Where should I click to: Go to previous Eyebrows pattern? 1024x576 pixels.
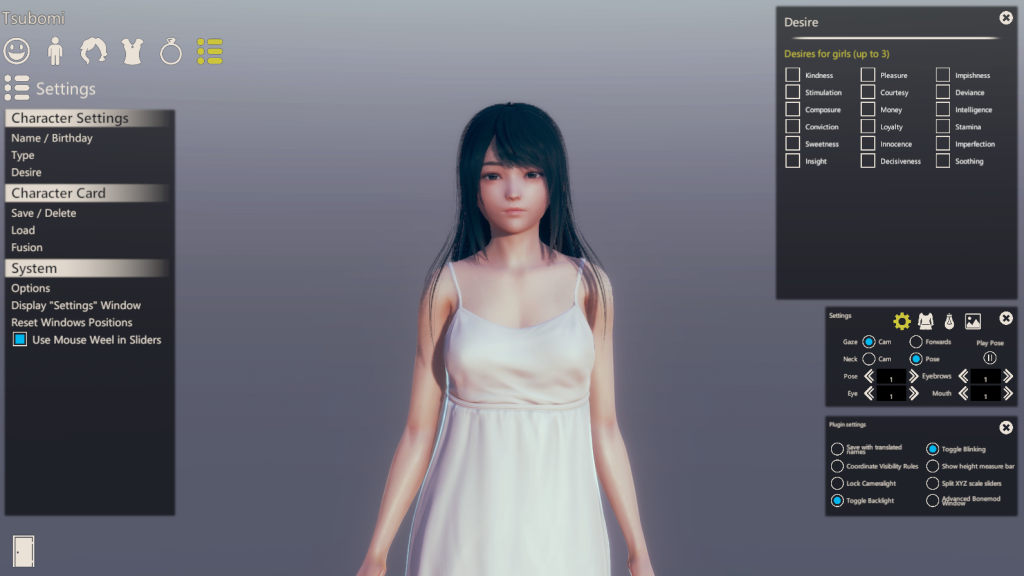click(x=964, y=377)
